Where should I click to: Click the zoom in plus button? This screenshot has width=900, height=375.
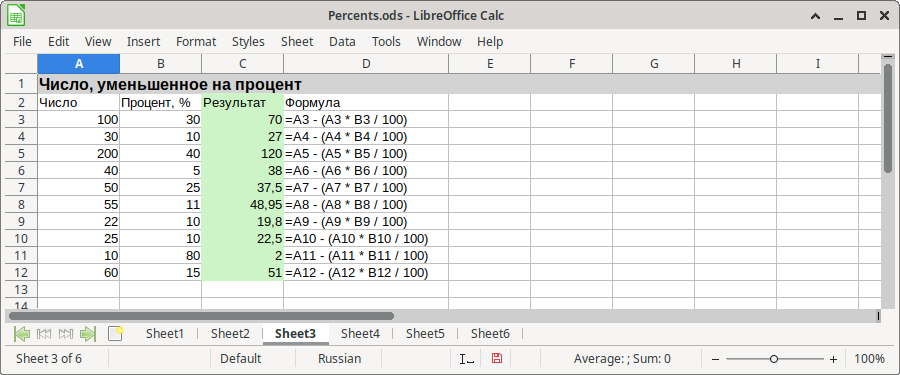pos(834,359)
